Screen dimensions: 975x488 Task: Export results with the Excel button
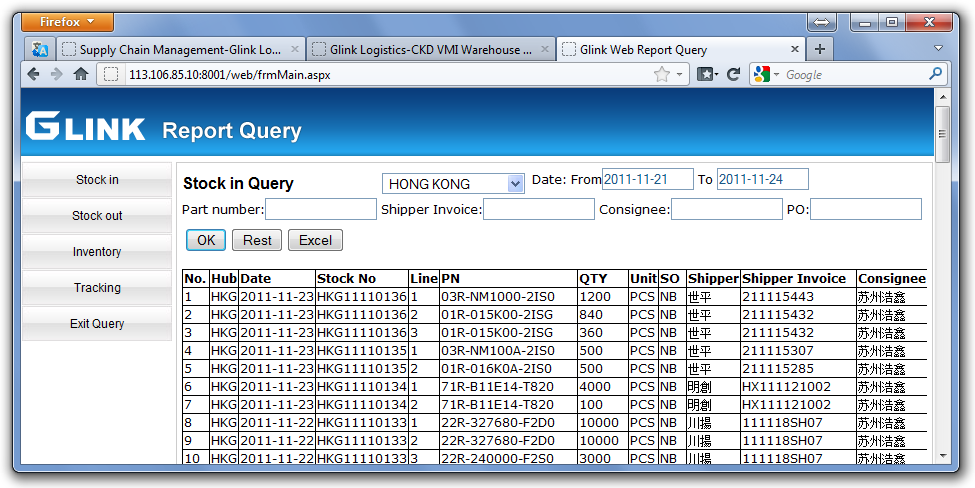pos(315,240)
